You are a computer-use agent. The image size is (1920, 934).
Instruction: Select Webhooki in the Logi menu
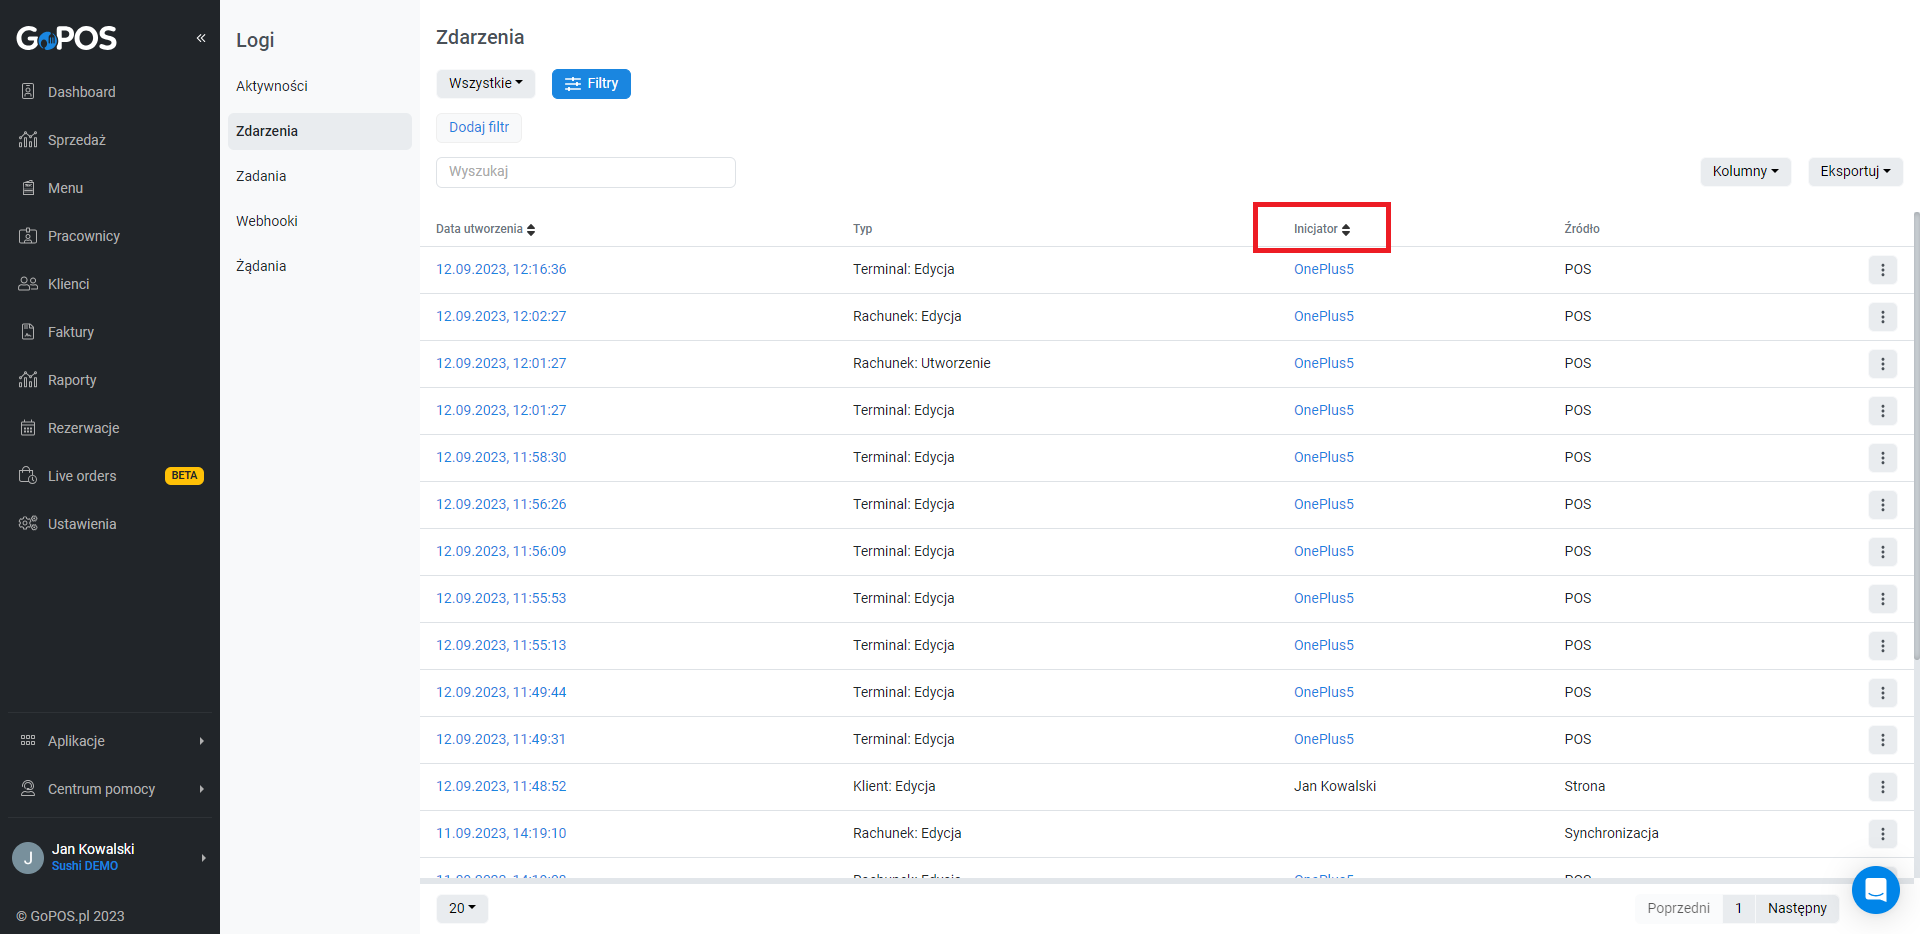point(267,221)
